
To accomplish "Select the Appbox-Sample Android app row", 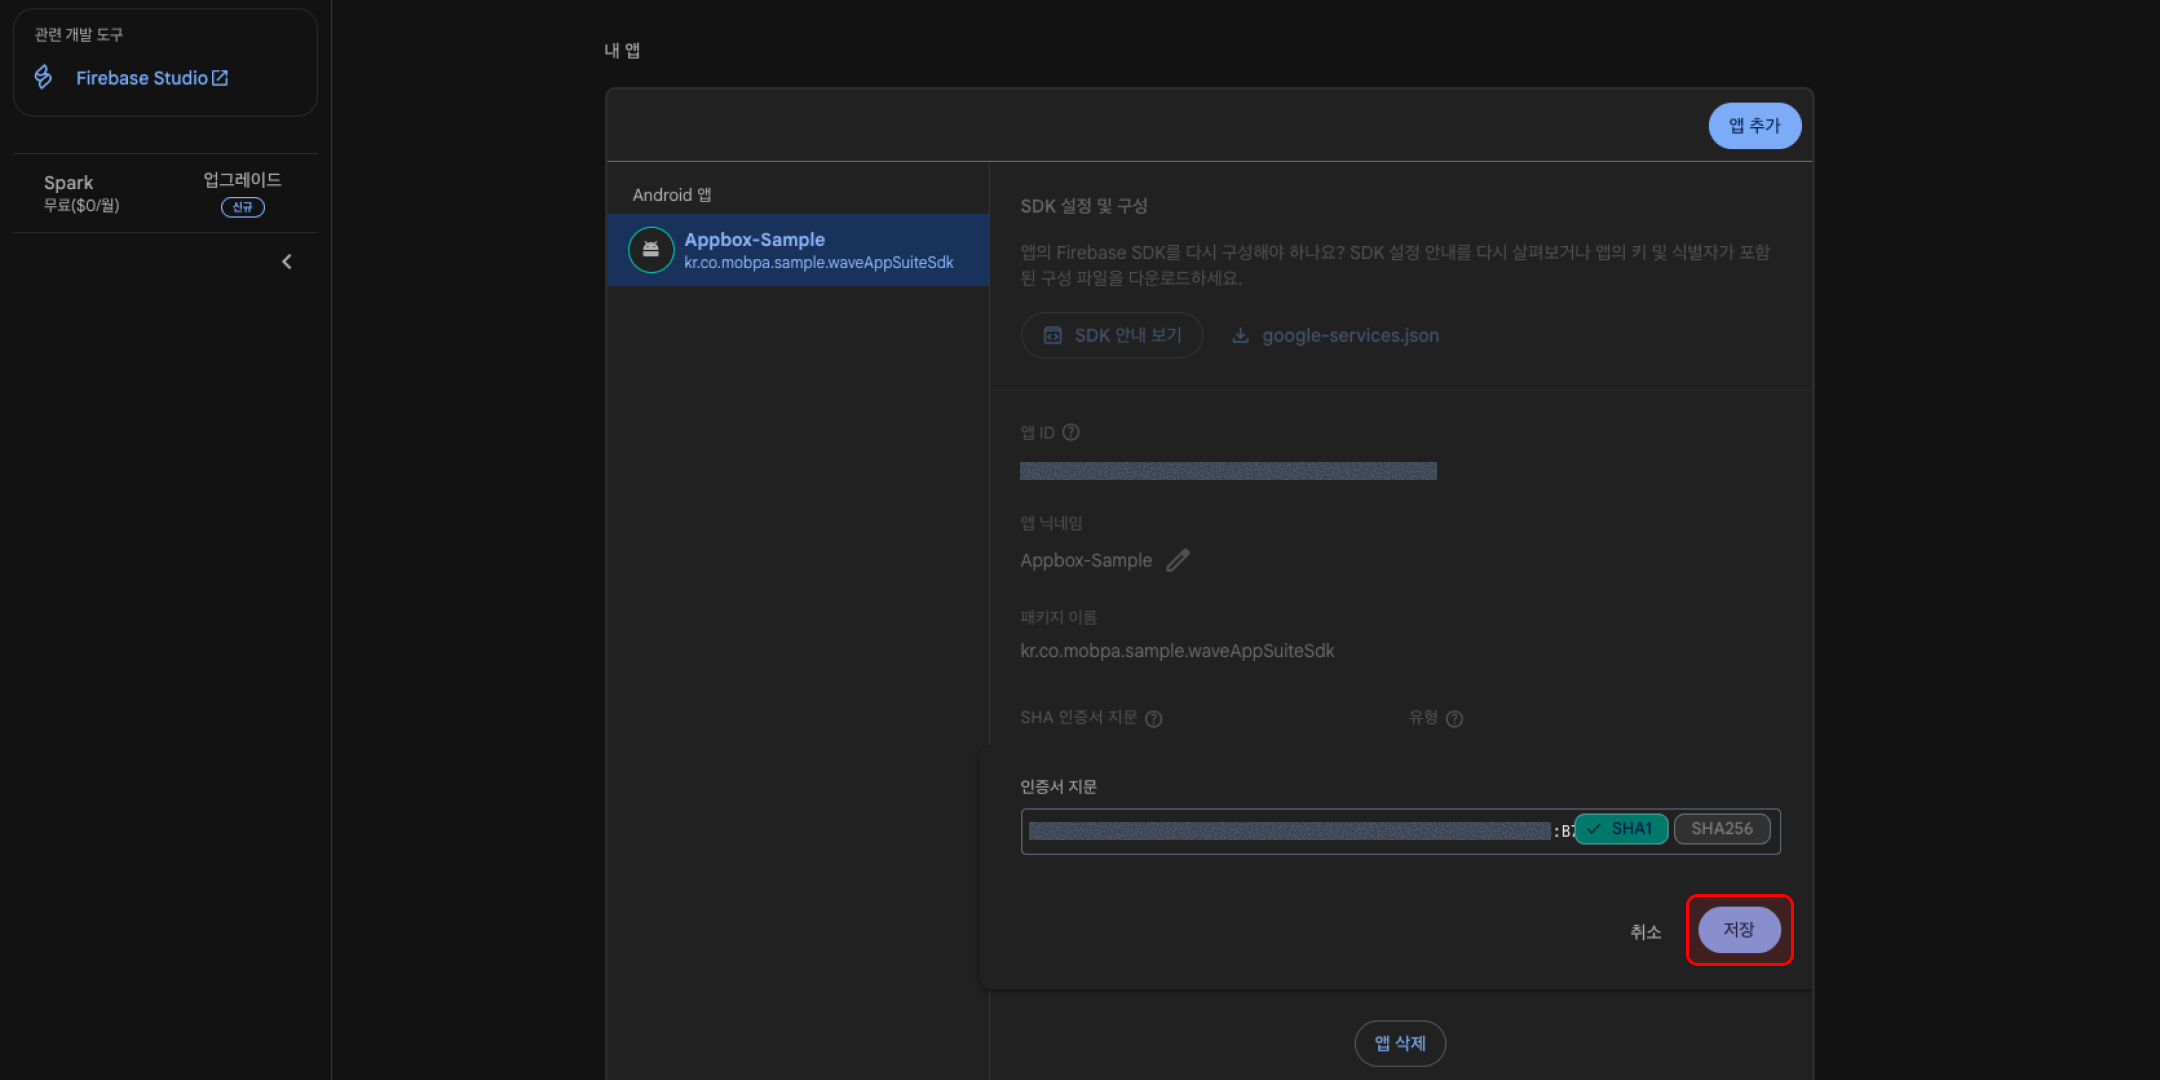I will click(x=798, y=250).
